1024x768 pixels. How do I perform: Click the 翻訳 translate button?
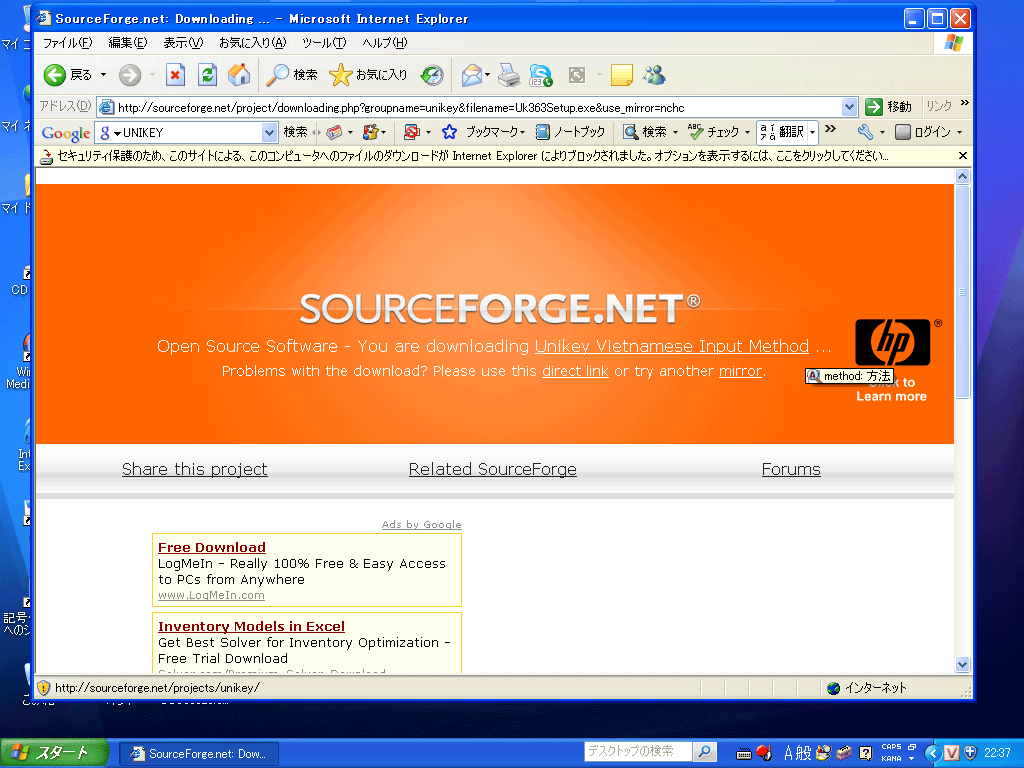[x=782, y=132]
